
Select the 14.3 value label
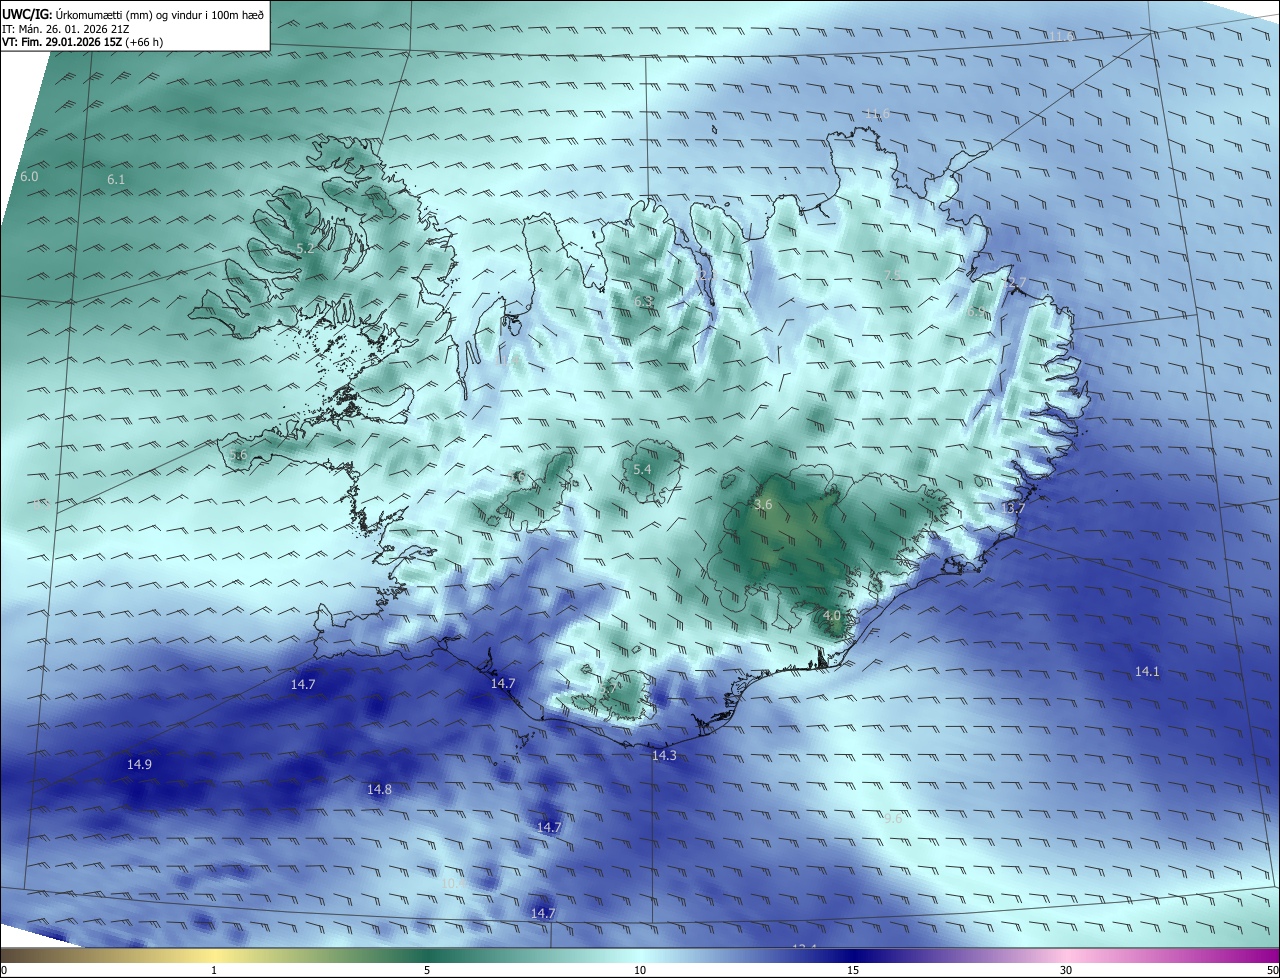(x=664, y=756)
